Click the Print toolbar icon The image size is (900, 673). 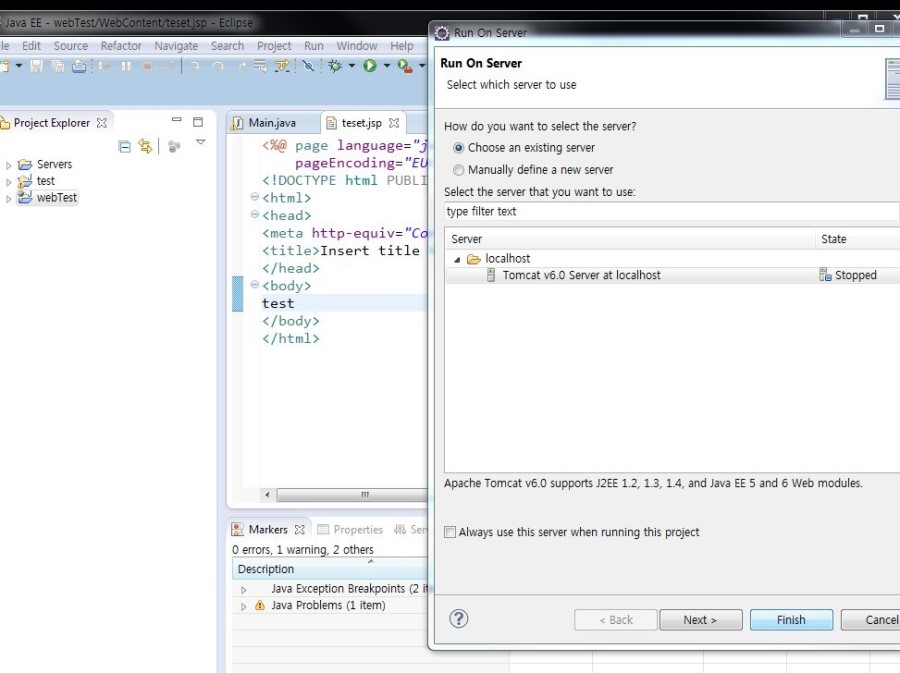[x=79, y=66]
